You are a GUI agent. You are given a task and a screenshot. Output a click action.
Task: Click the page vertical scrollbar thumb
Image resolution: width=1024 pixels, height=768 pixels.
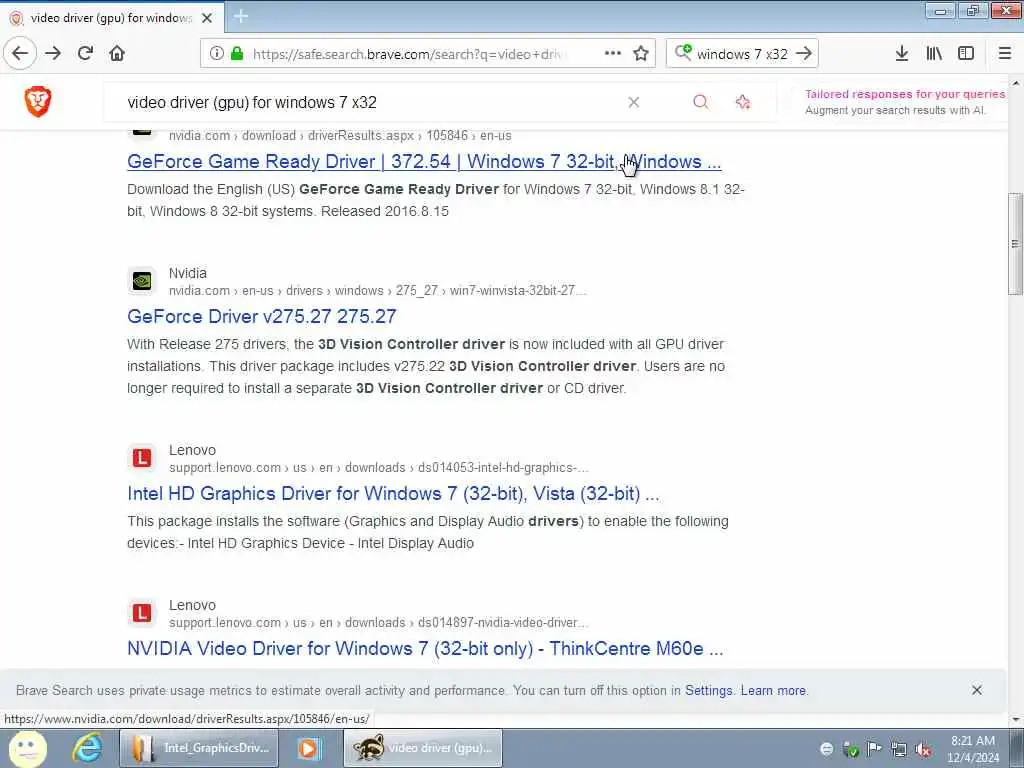[x=1016, y=244]
